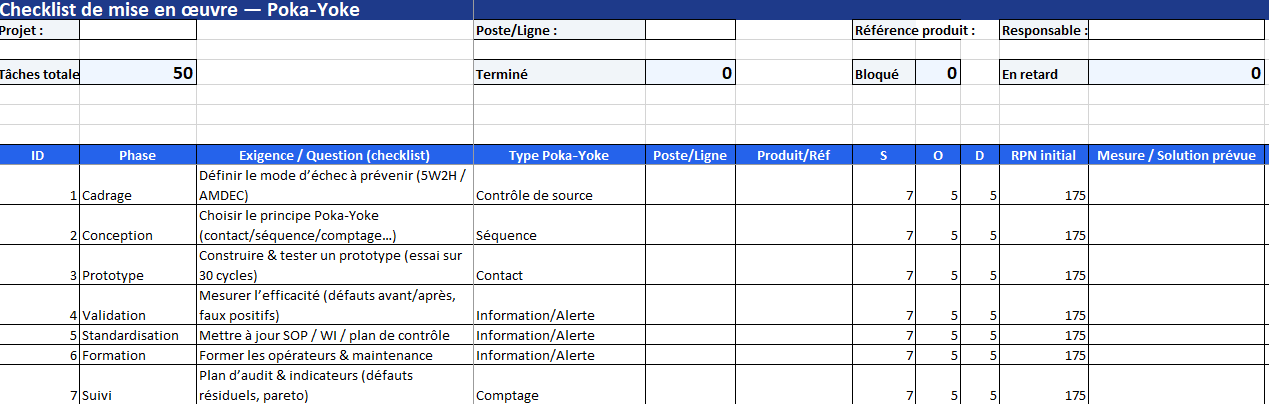
Task: Click the Poste/Ligne input cell in top form
Action: pos(688,30)
